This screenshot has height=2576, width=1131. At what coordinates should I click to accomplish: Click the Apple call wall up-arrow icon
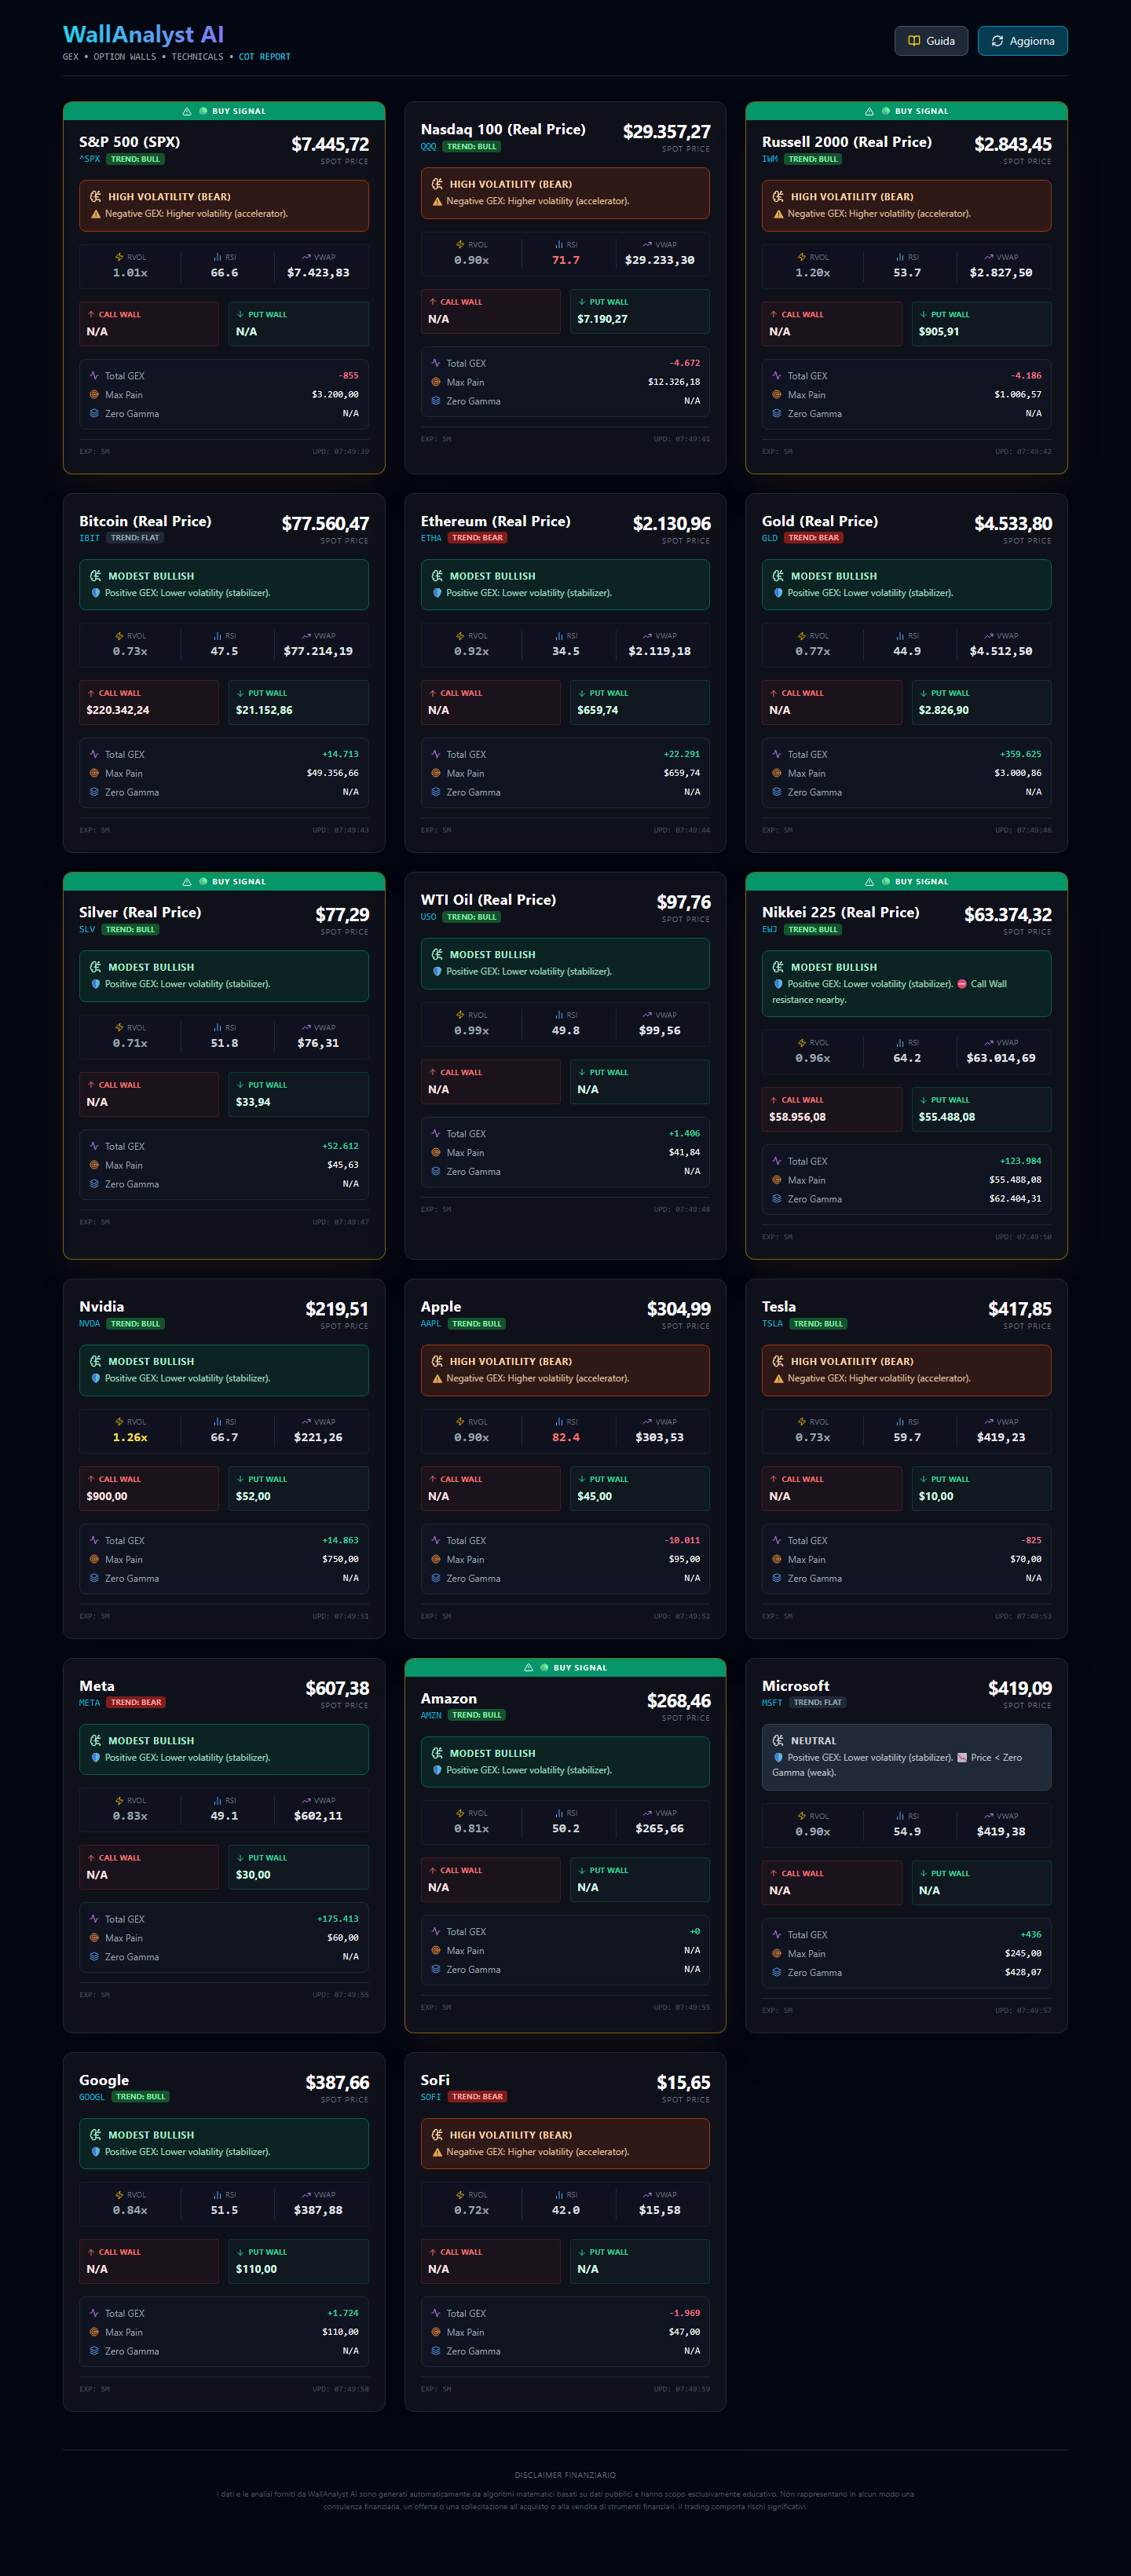click(433, 1479)
